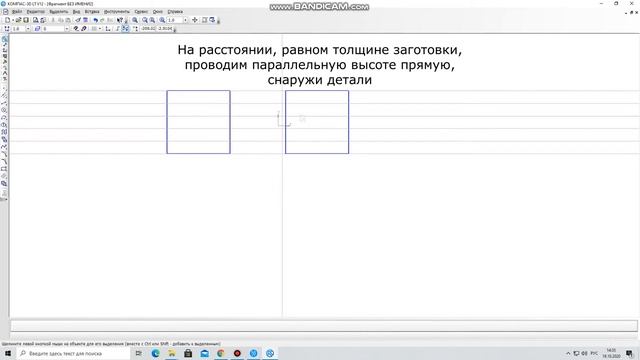Open the Выделить menu

[59, 11]
